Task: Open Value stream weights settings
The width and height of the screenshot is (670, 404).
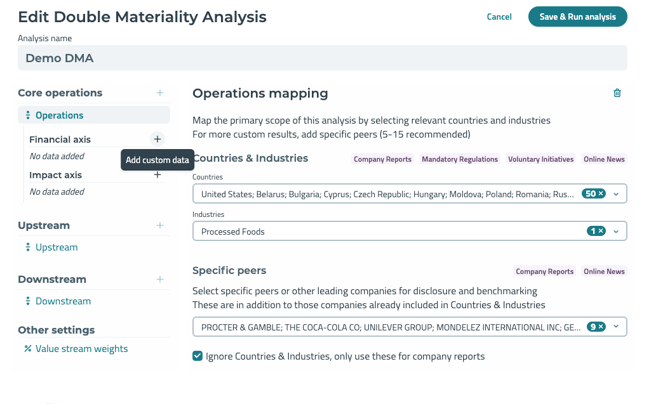Action: tap(81, 349)
